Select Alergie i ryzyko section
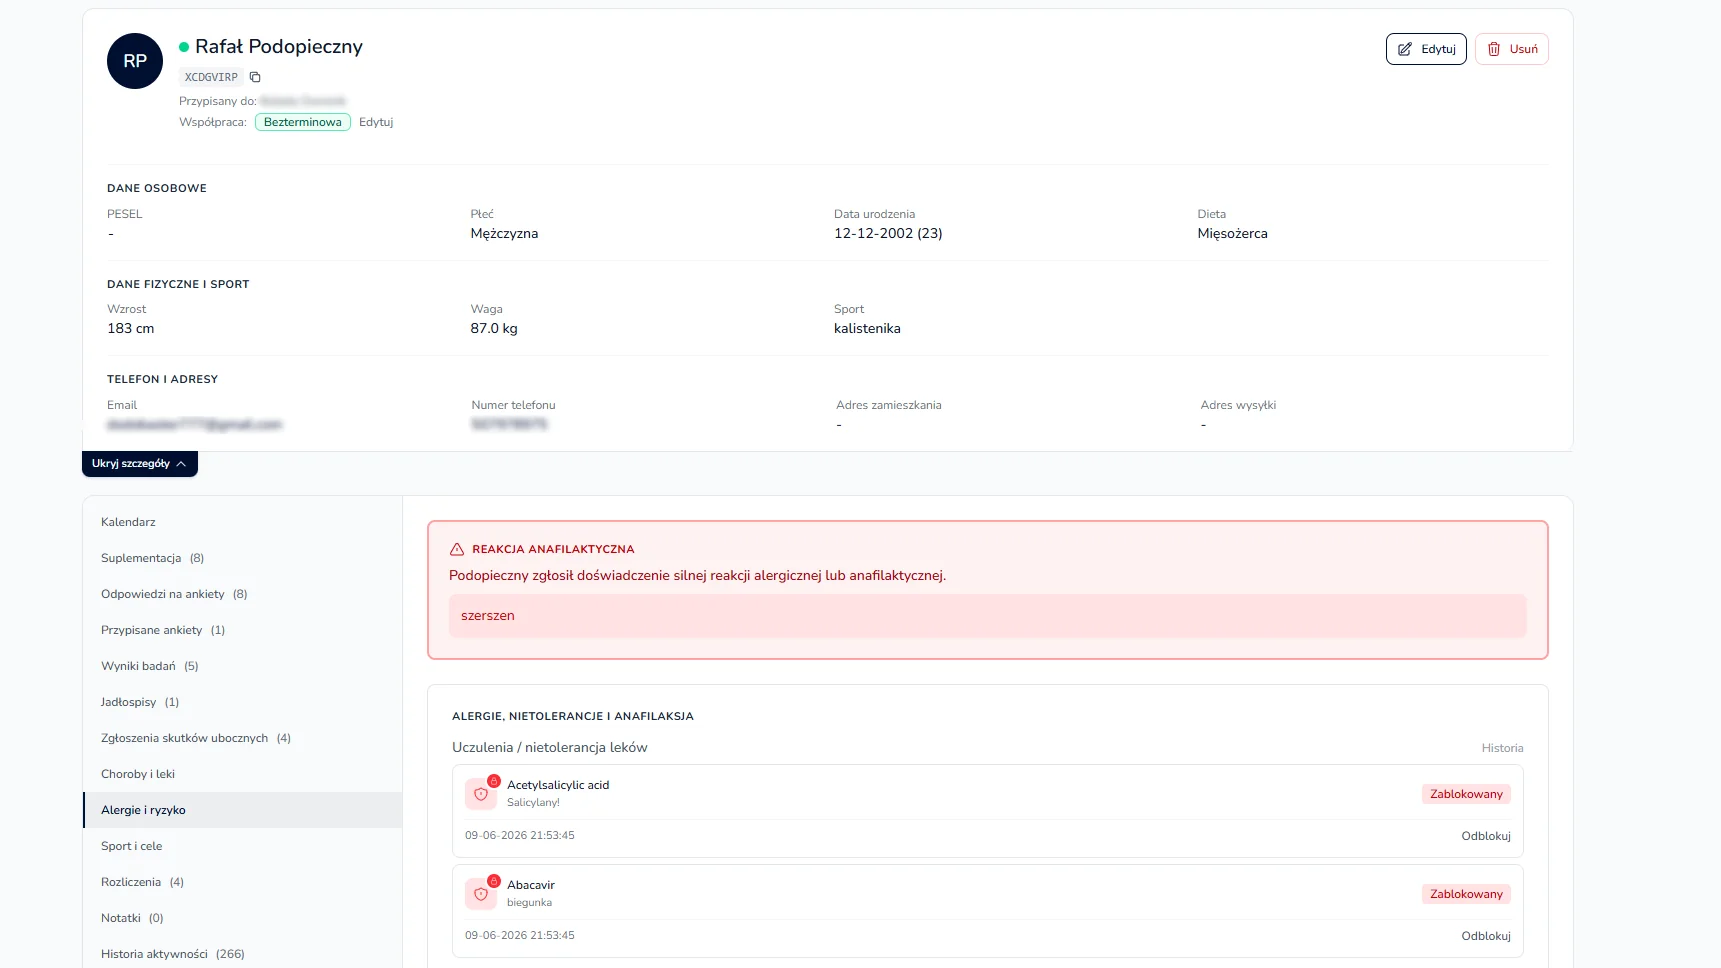This screenshot has width=1721, height=968. click(x=243, y=810)
